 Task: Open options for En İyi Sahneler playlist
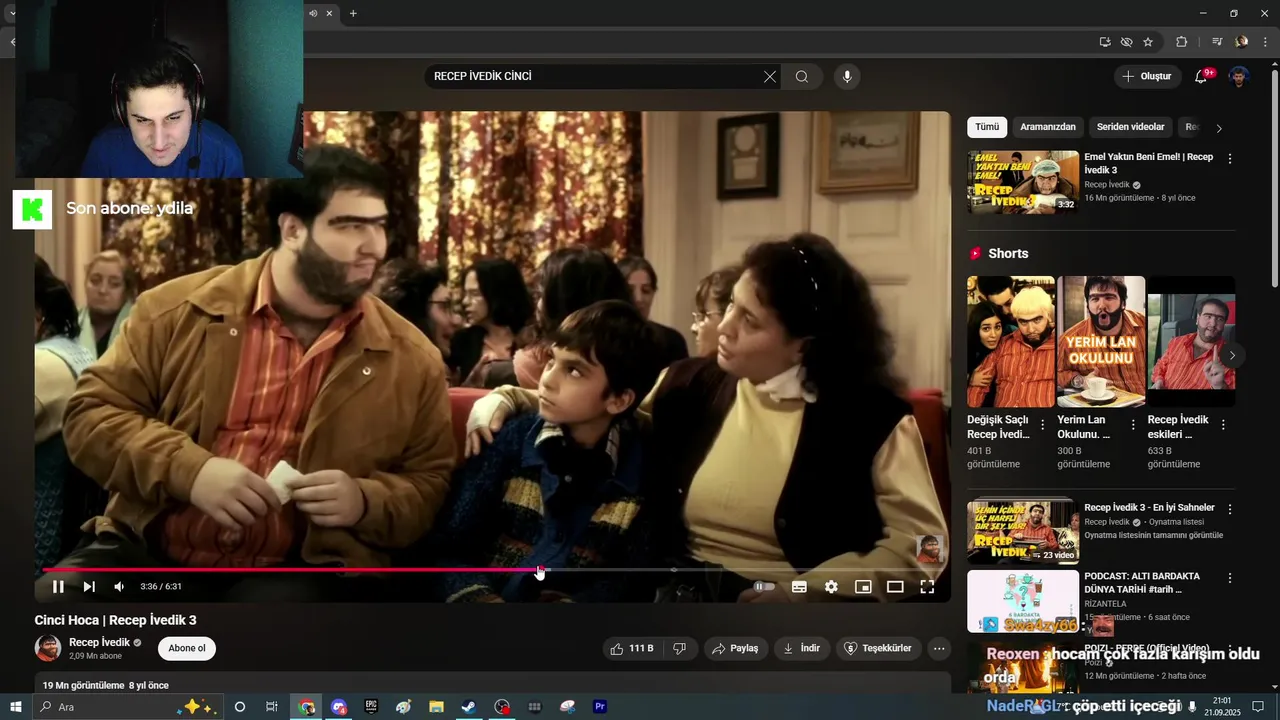[1229, 509]
